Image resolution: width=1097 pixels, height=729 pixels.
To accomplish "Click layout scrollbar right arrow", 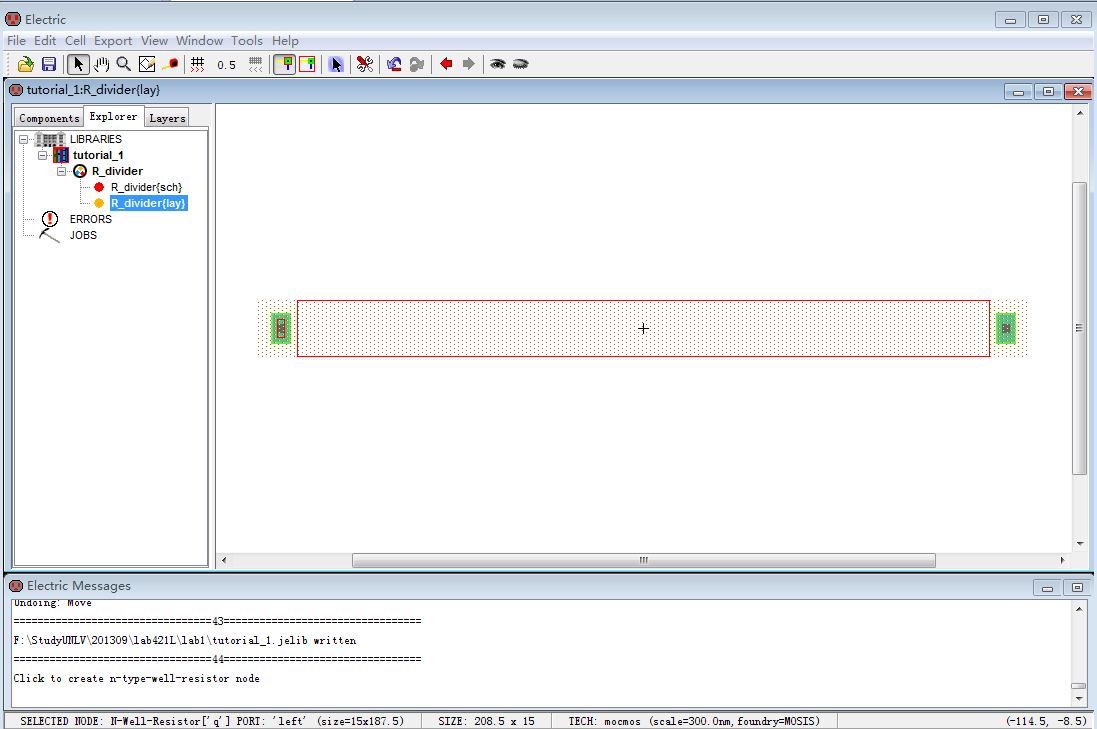I will (1063, 560).
